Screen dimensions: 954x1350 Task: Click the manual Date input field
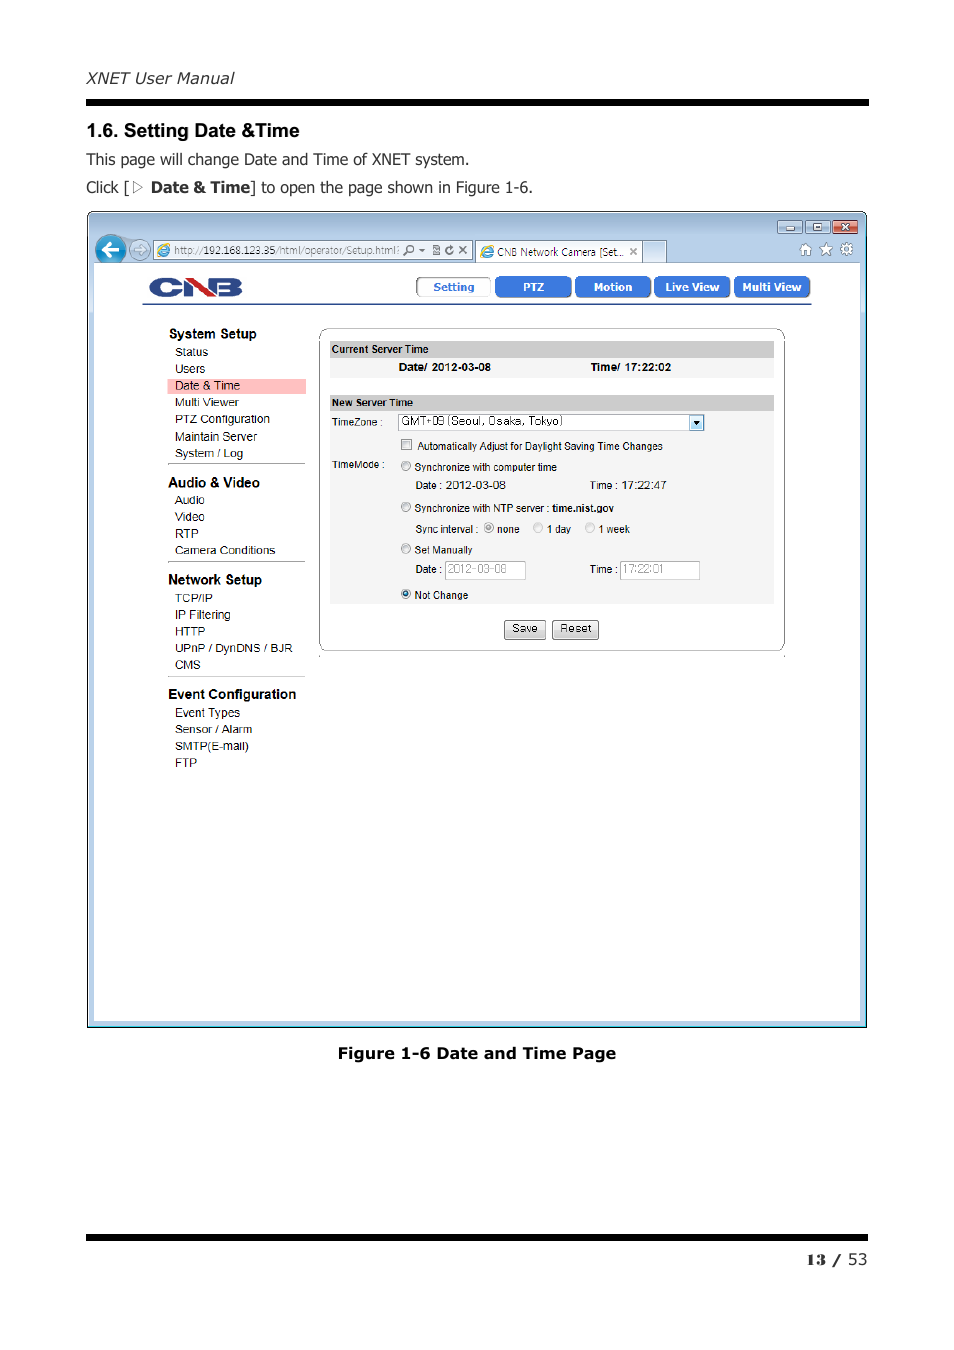485,570
